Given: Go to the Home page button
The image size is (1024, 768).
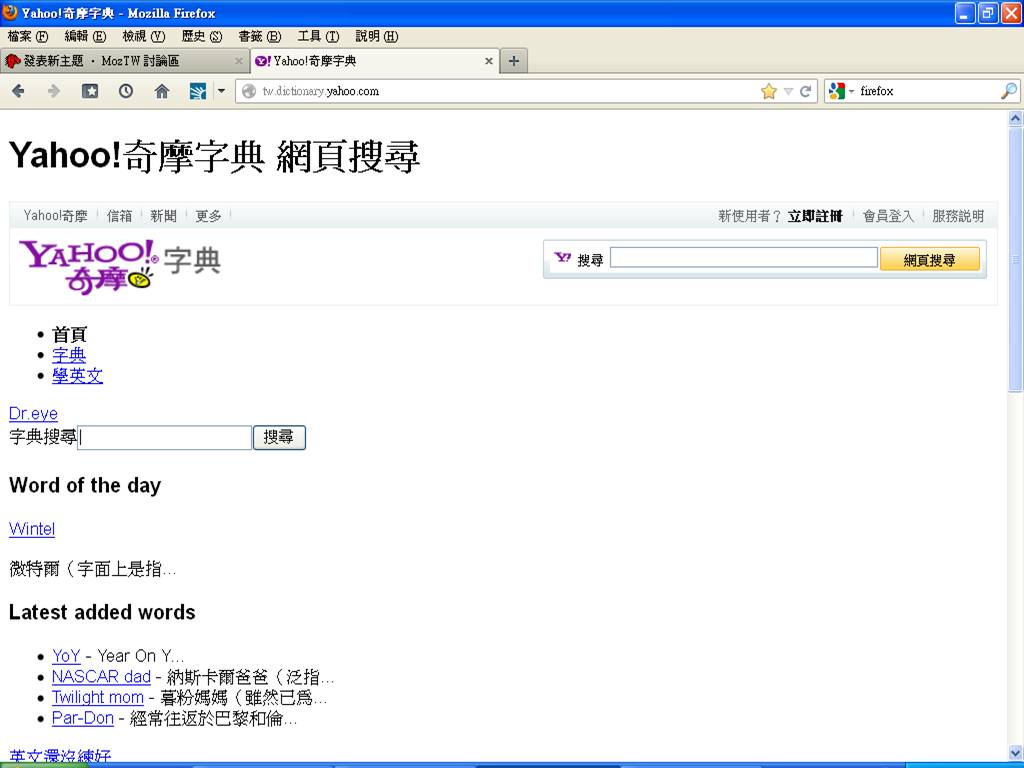Looking at the screenshot, I should point(162,91).
